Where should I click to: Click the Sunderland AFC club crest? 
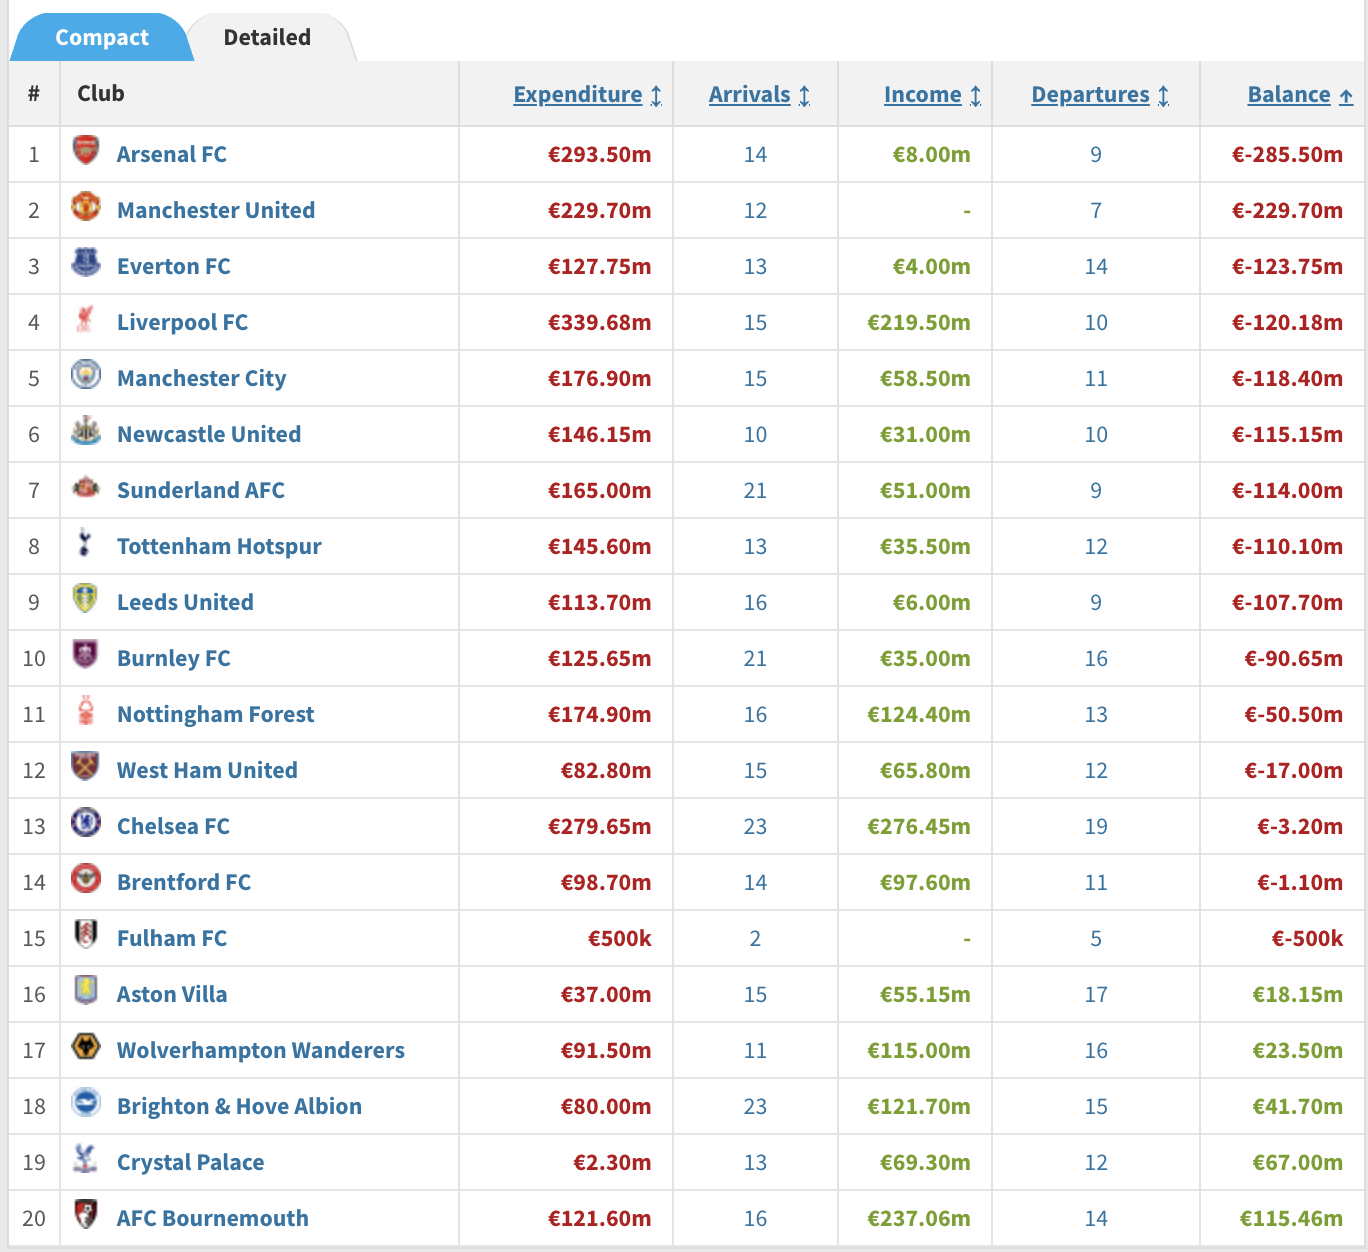tap(86, 487)
